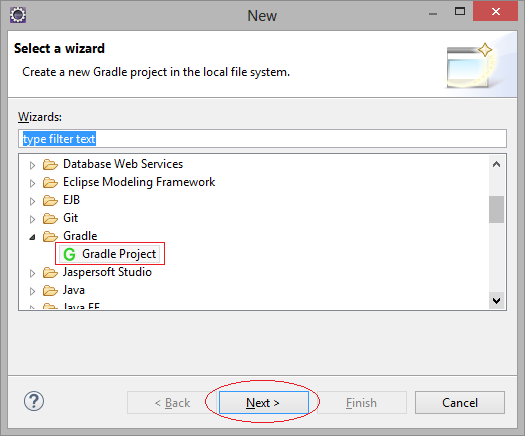Click the Java folder icon
Viewport: 525px width, 436px height.
click(50, 290)
